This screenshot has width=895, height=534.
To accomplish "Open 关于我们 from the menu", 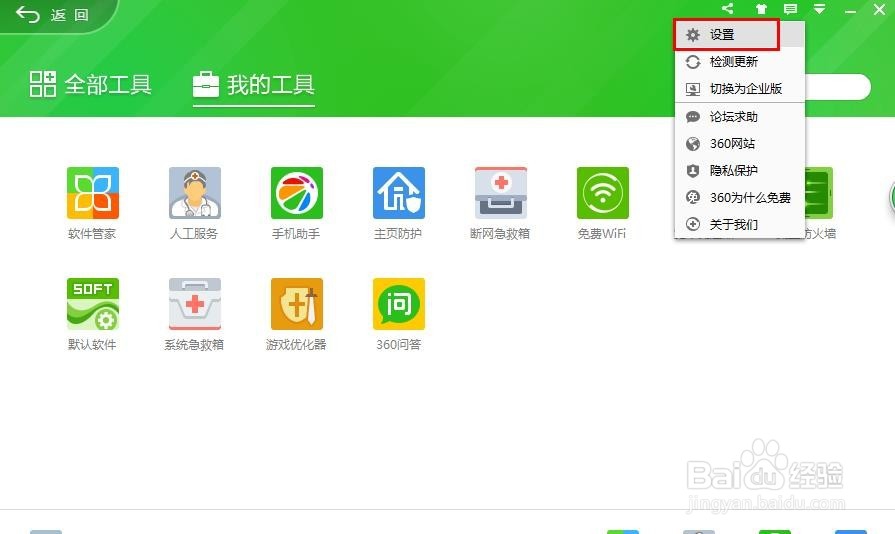I will pos(740,224).
